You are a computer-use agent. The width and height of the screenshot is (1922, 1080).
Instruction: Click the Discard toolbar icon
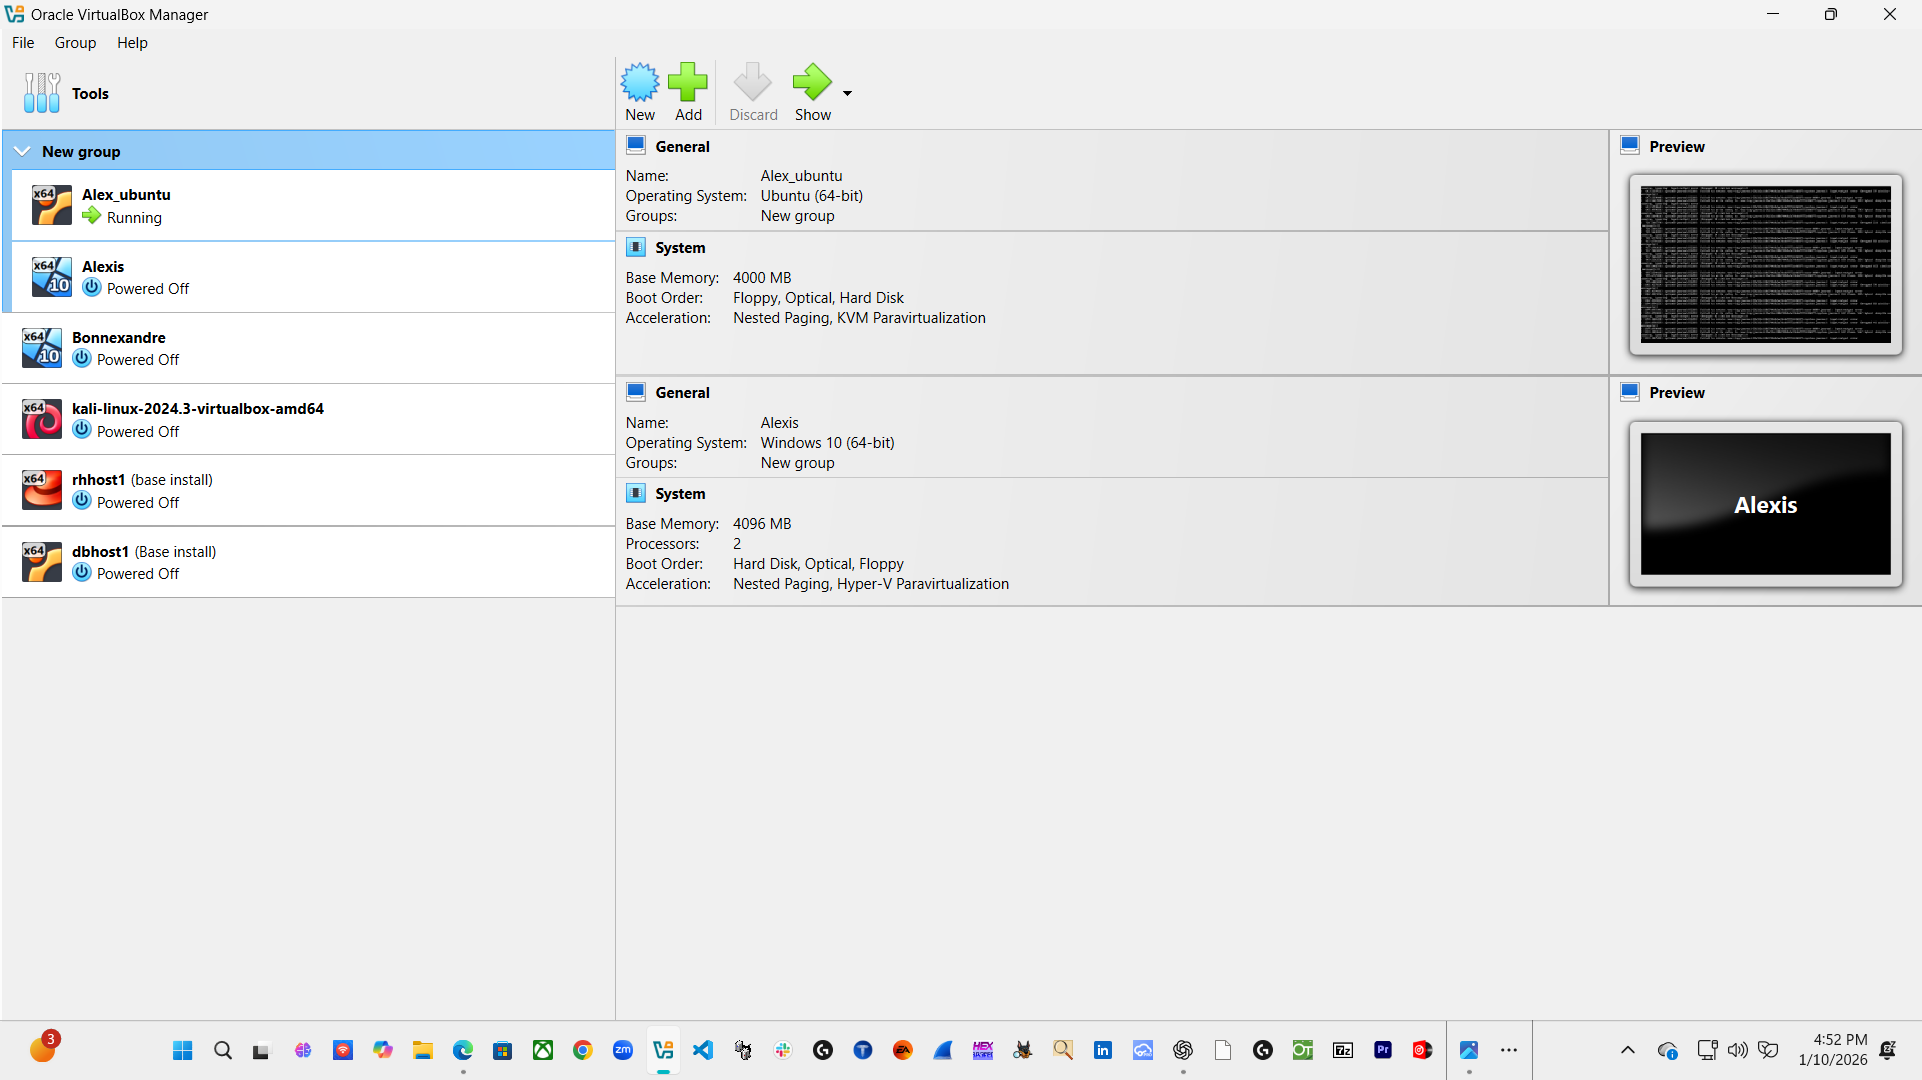[x=753, y=83]
